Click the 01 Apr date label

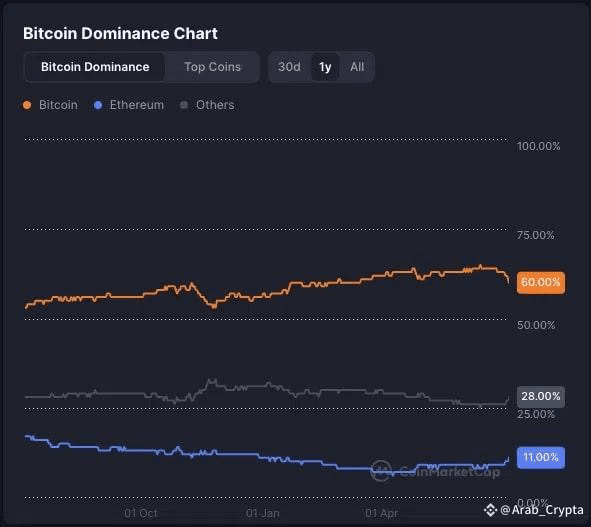381,513
